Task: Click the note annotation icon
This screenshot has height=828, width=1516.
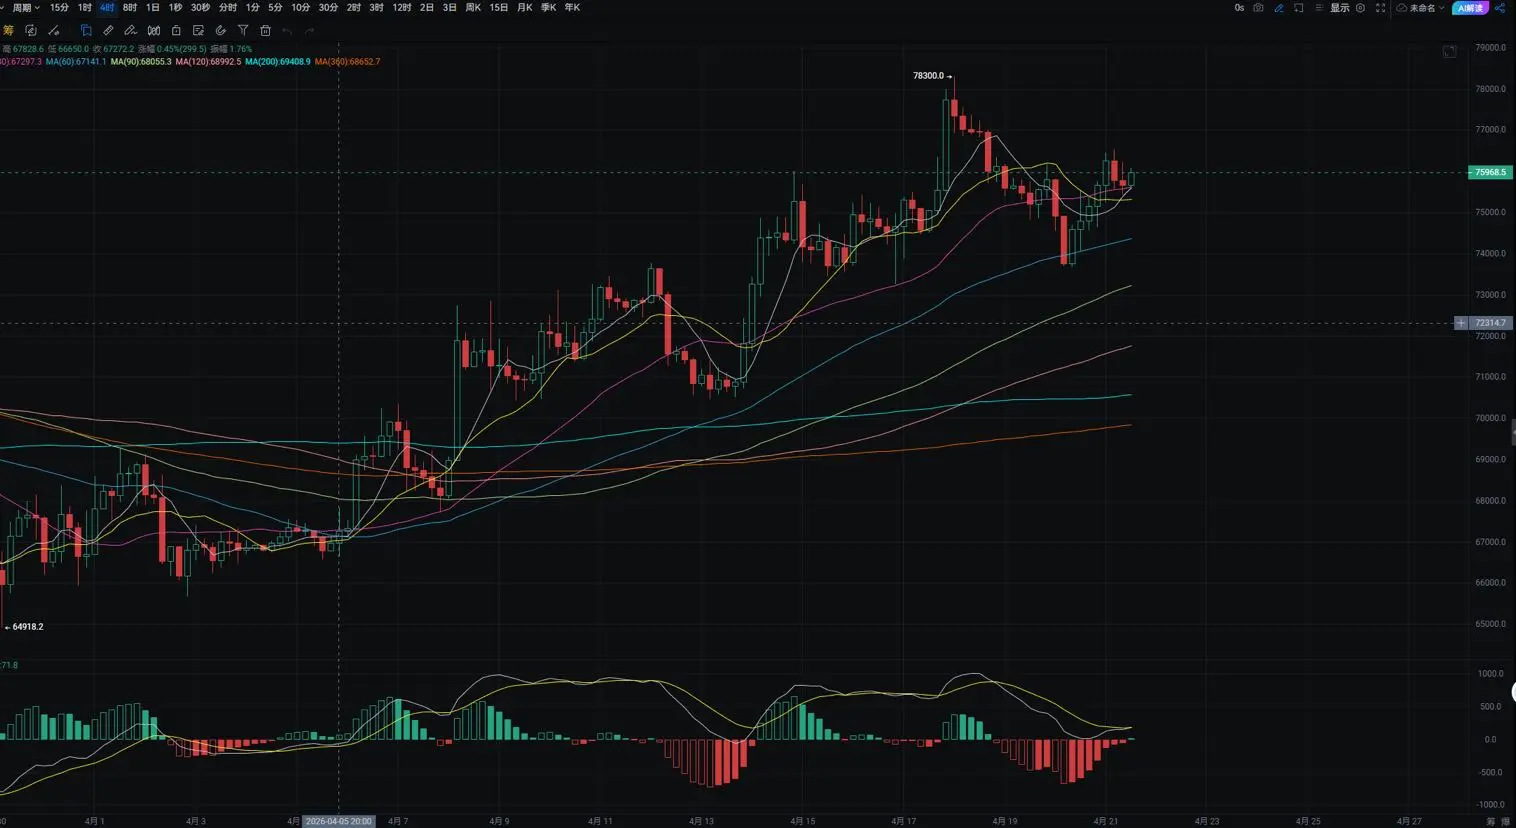Action: point(198,30)
